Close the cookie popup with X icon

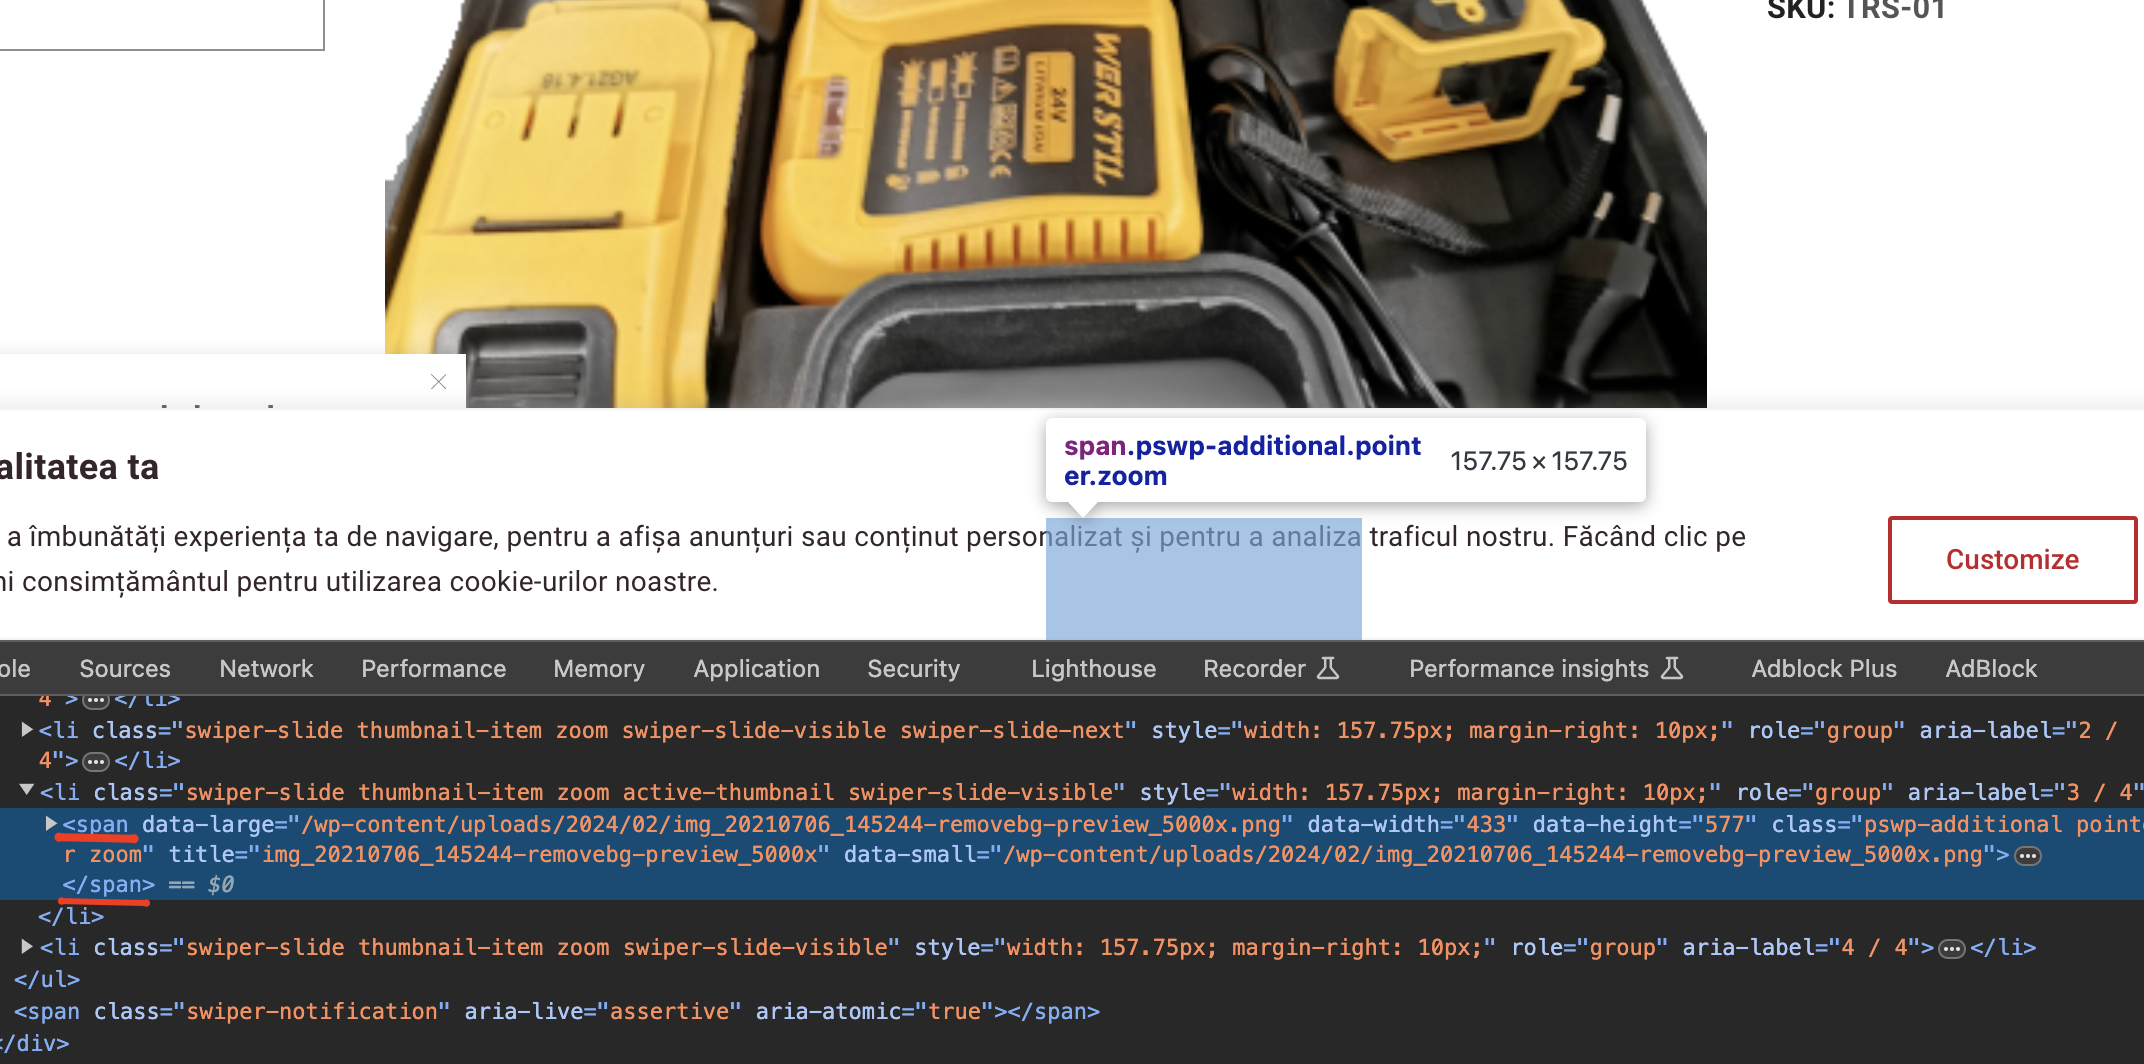point(438,382)
